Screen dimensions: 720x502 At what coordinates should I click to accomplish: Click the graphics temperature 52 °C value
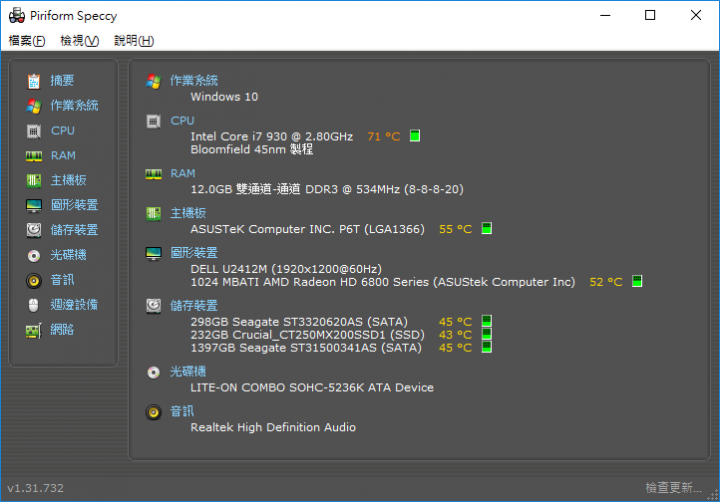pyautogui.click(x=606, y=282)
